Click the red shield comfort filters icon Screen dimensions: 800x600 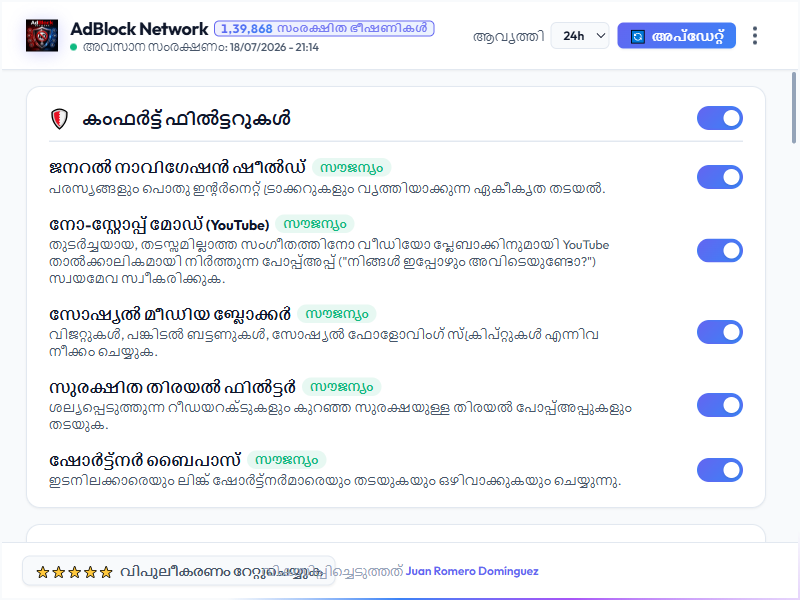click(59, 119)
